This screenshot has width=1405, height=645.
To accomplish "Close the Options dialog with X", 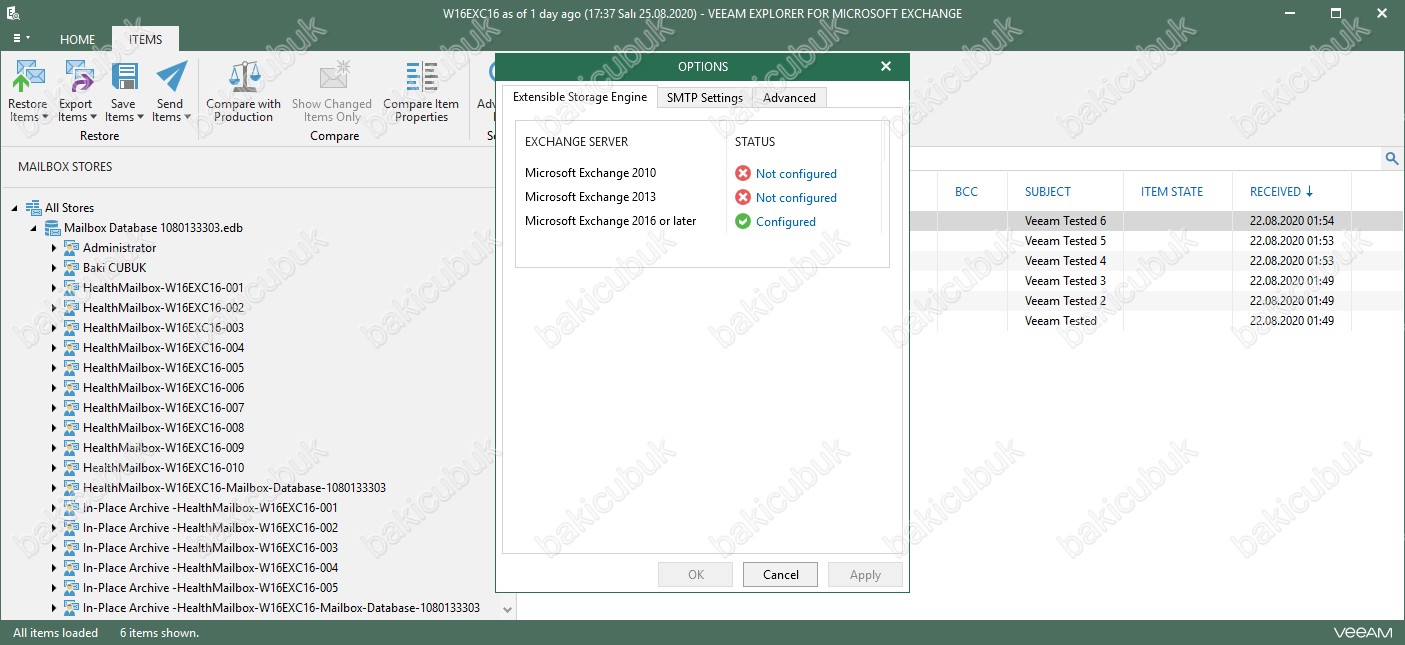I will 886,66.
